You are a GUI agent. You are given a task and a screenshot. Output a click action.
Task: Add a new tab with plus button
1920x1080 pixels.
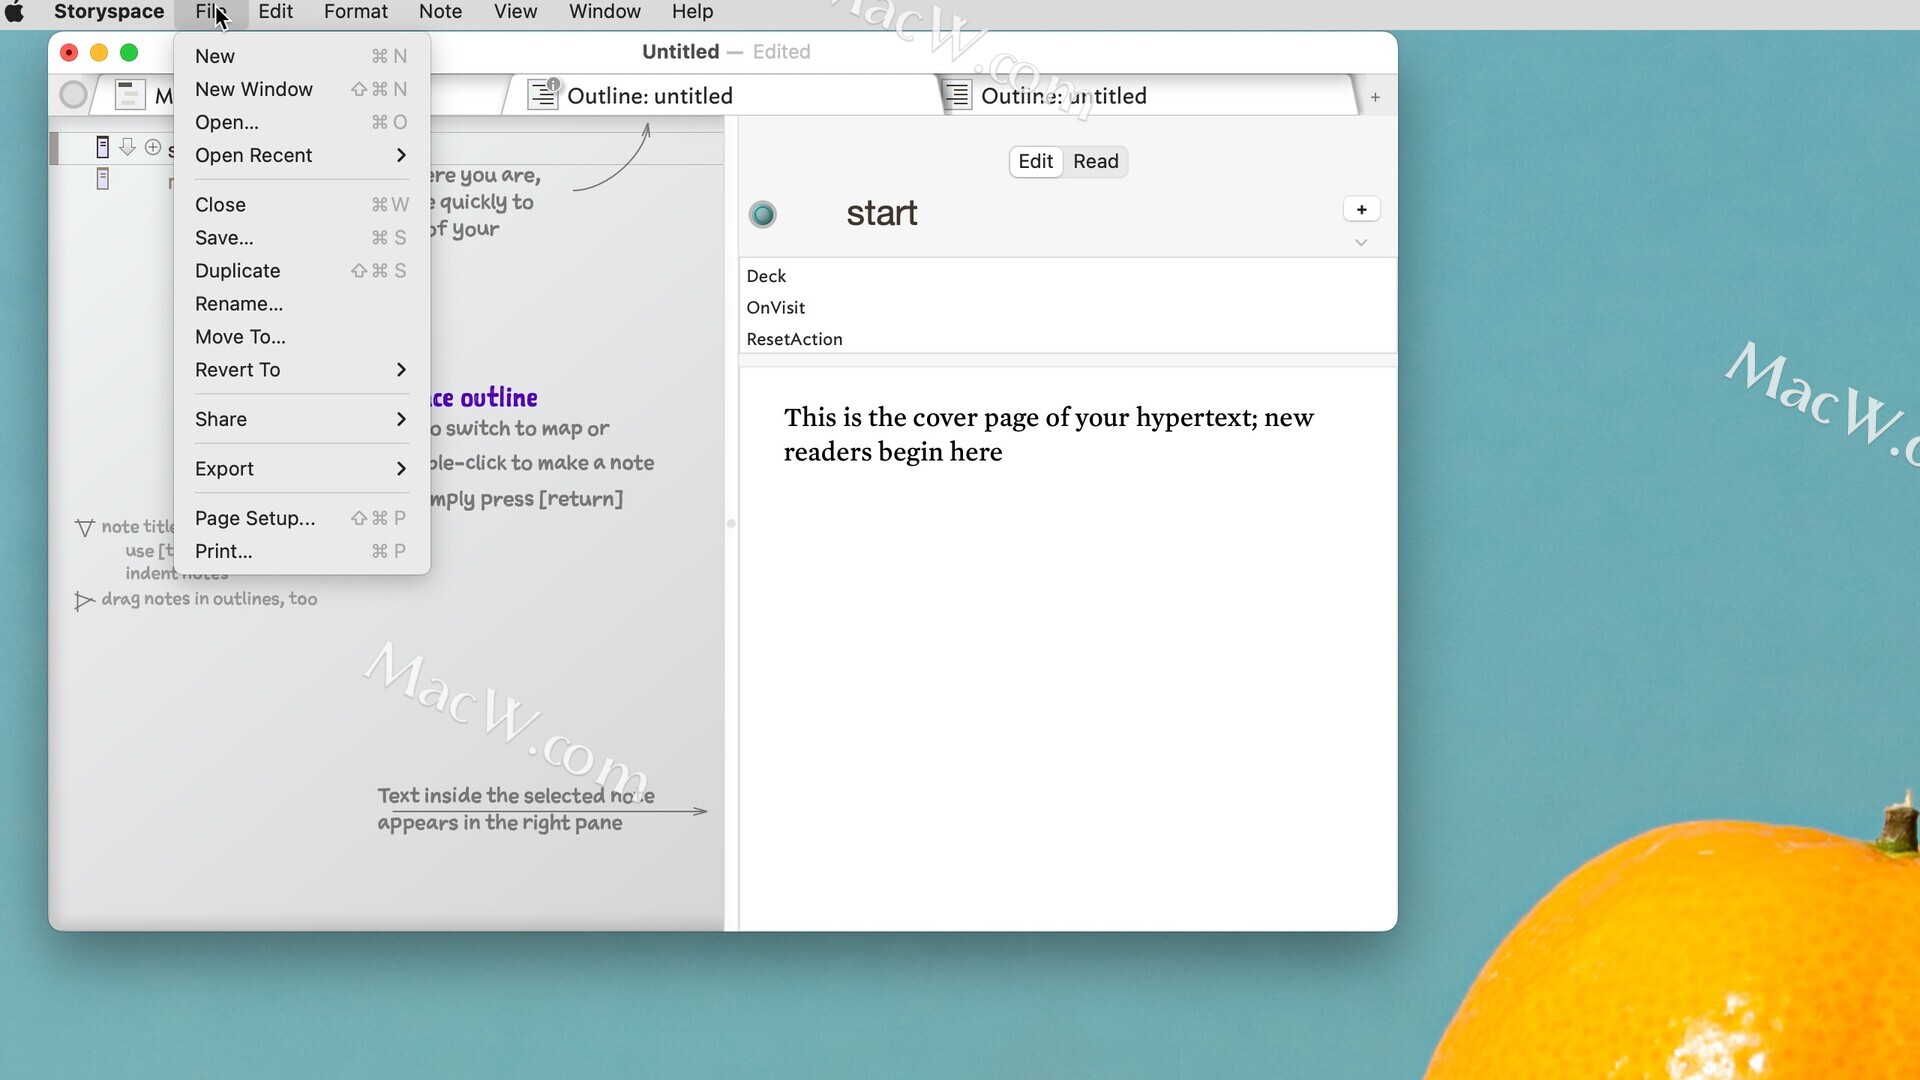point(1375,97)
